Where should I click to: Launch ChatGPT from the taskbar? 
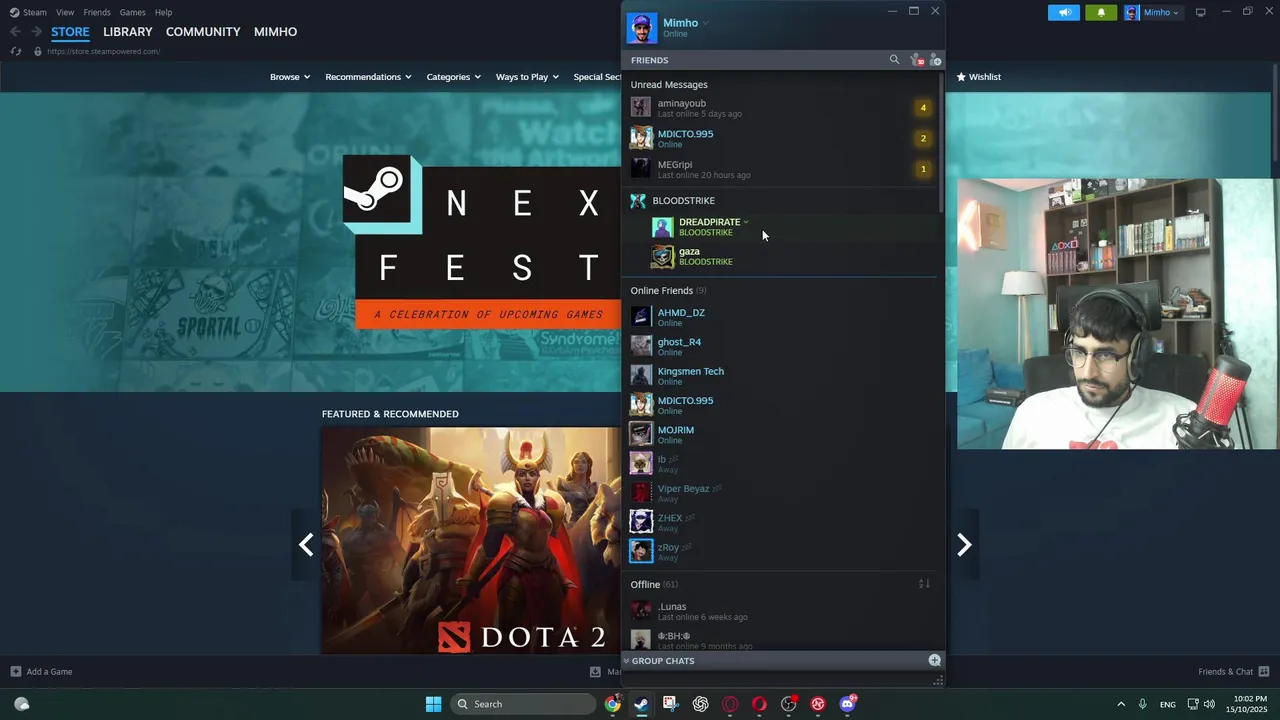(700, 704)
